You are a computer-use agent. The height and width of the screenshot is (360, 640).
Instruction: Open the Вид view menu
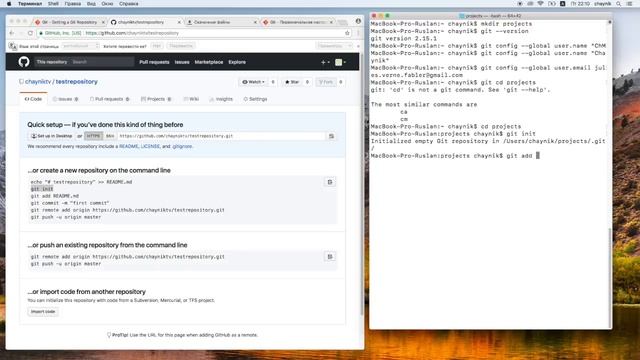point(91,4)
